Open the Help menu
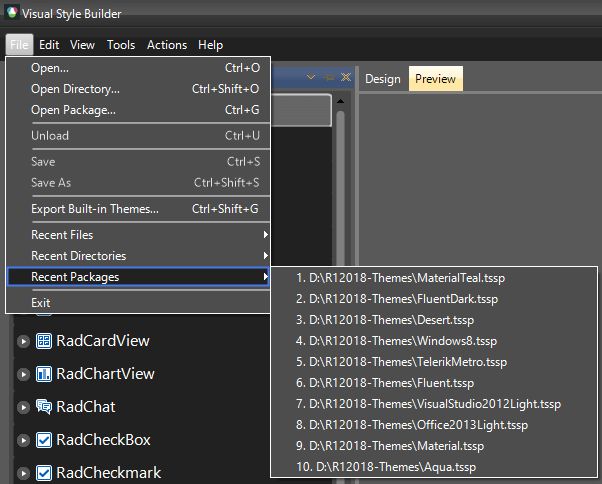Screen dimensions: 602x484 [x=210, y=45]
